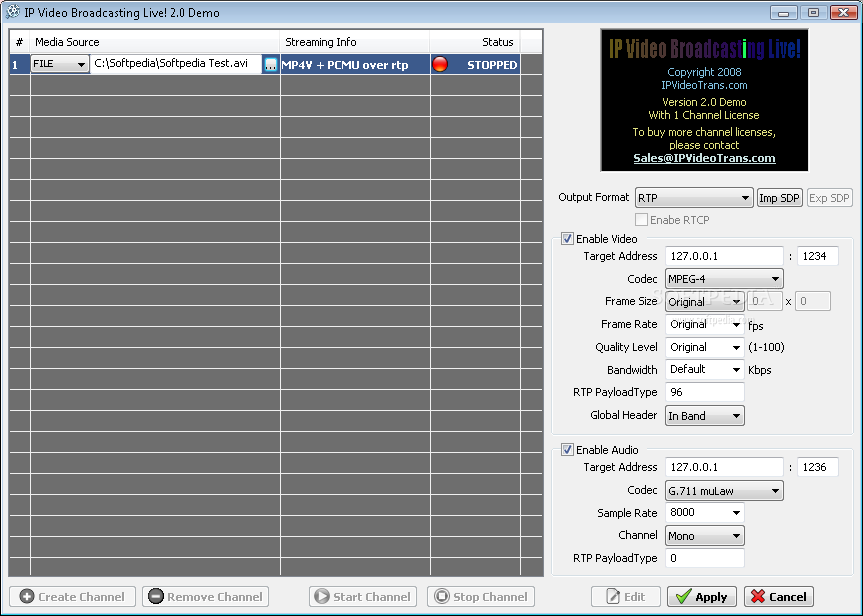Open the audio Codec G.711 muLaw dropdown
The height and width of the screenshot is (616, 863).
(x=724, y=490)
